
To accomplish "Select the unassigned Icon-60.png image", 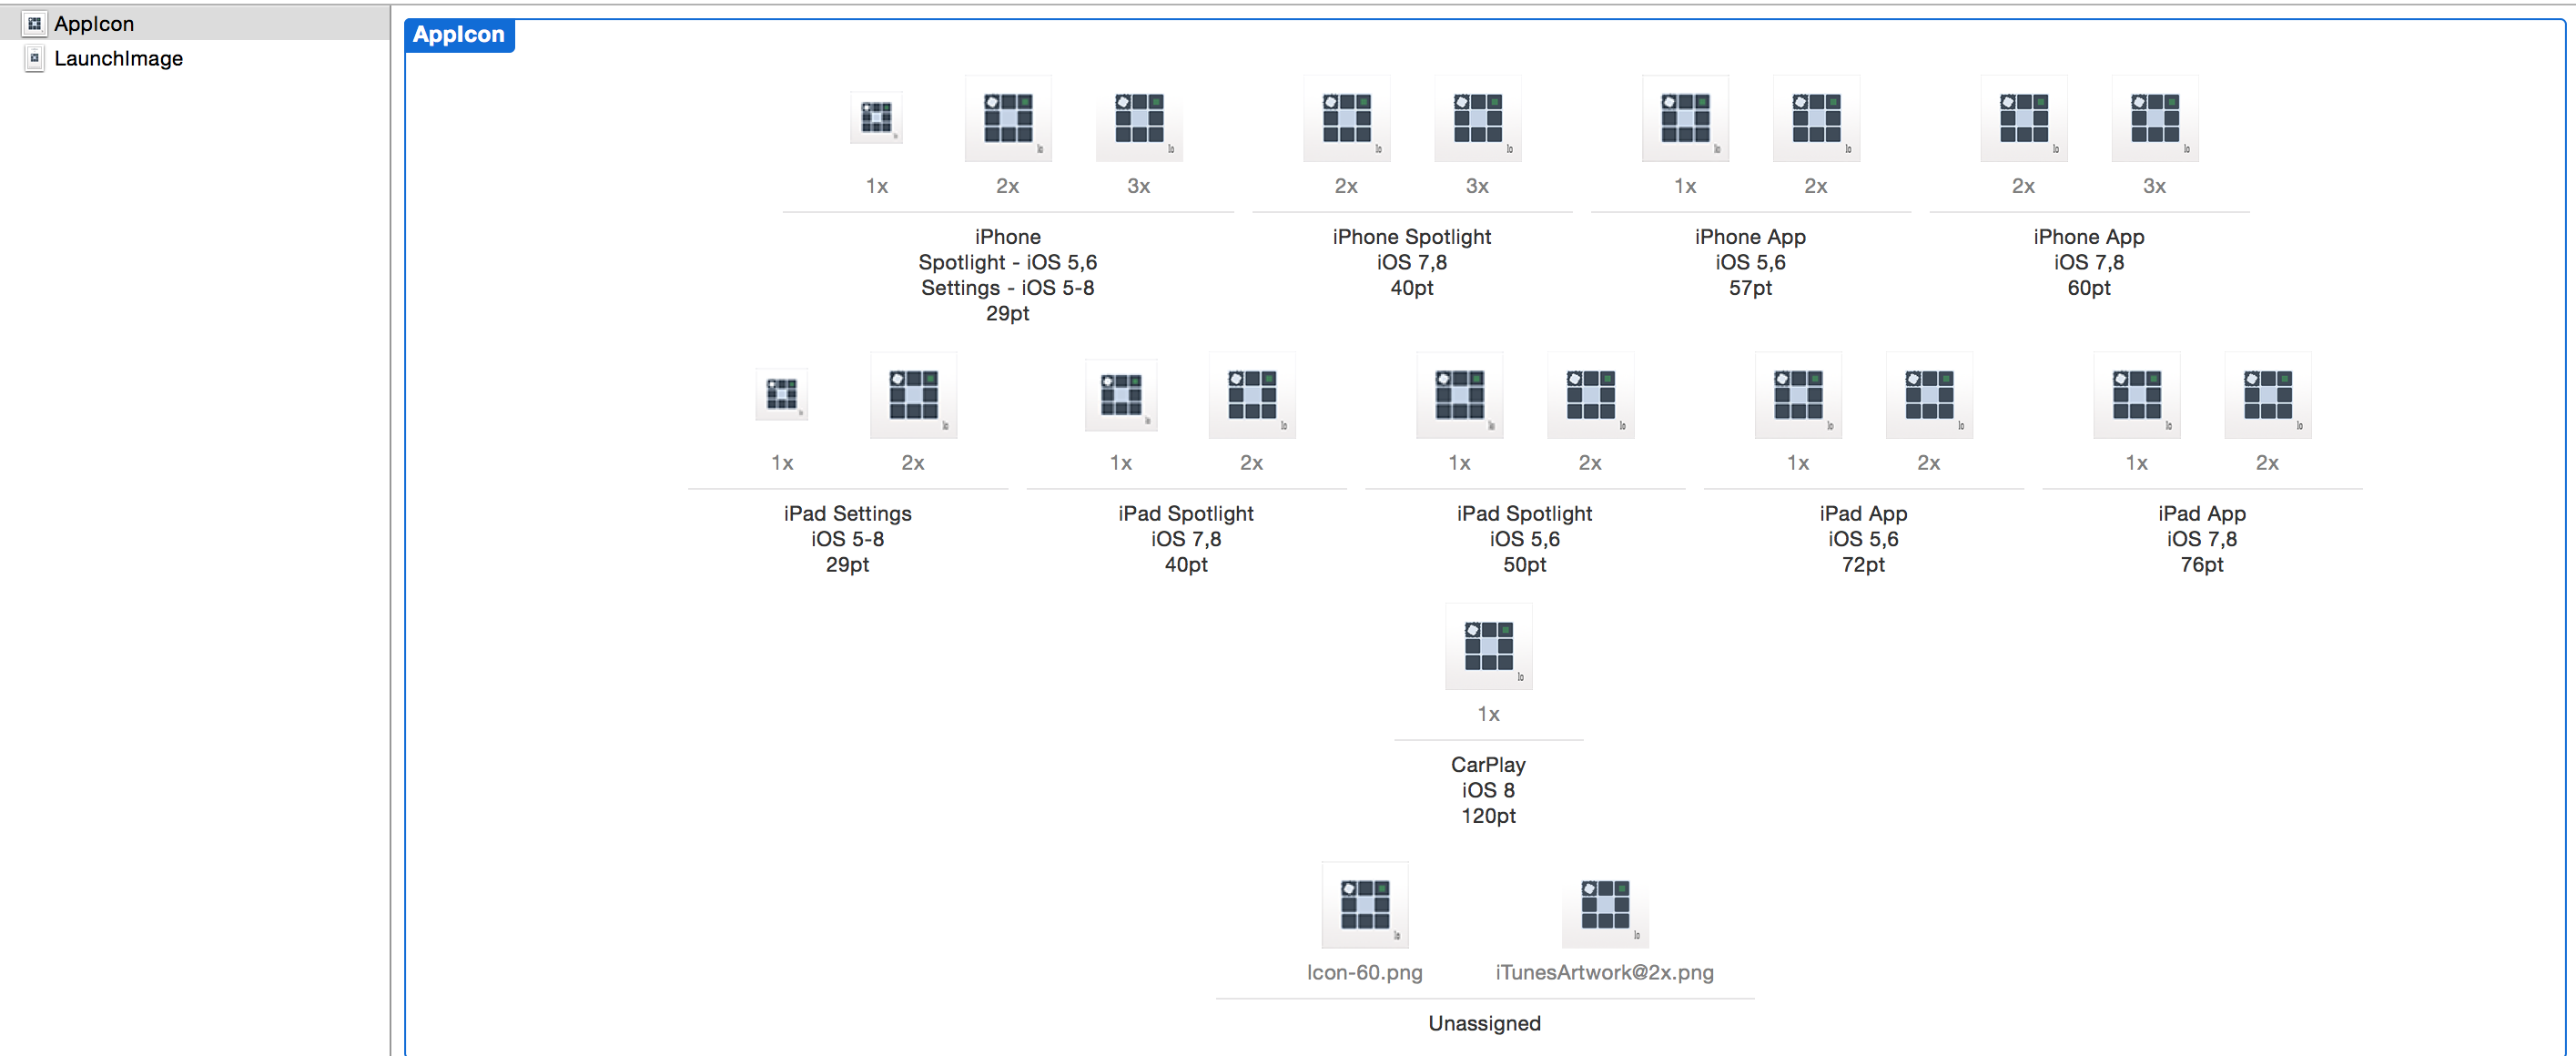I will coord(1365,905).
